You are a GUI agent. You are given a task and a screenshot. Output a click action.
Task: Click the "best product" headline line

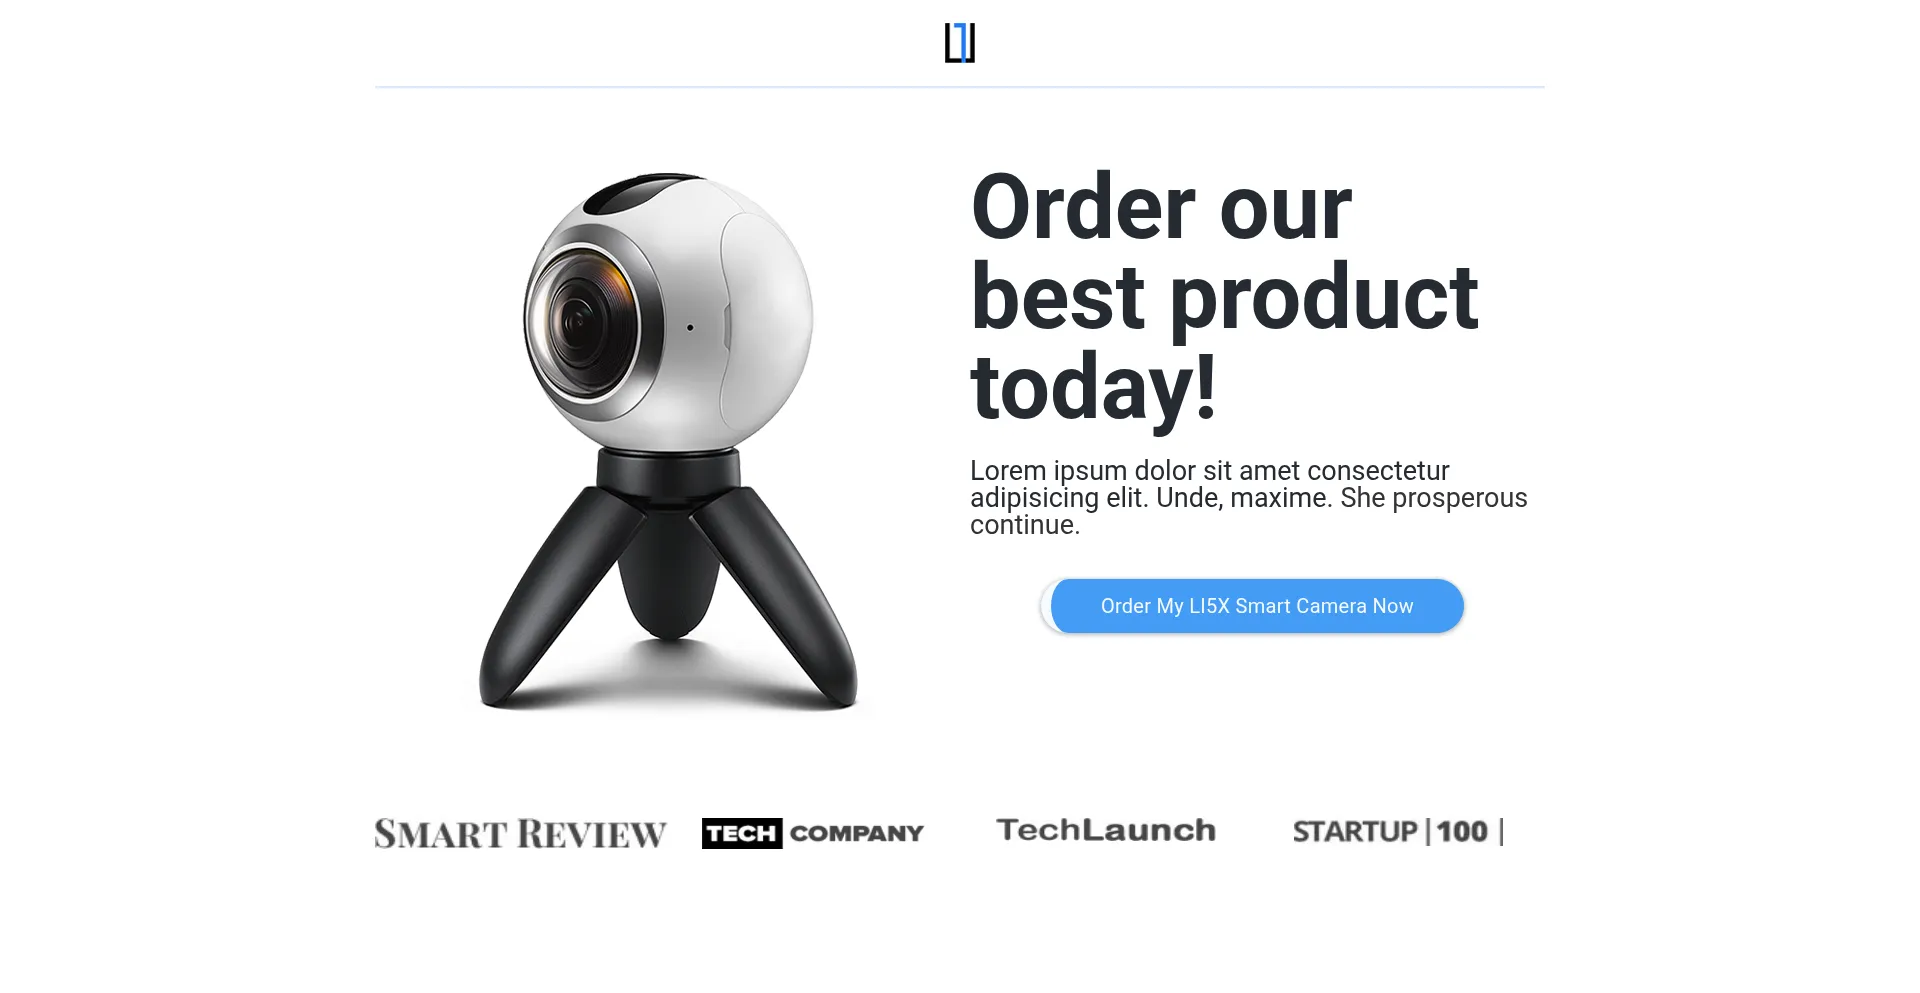1224,297
